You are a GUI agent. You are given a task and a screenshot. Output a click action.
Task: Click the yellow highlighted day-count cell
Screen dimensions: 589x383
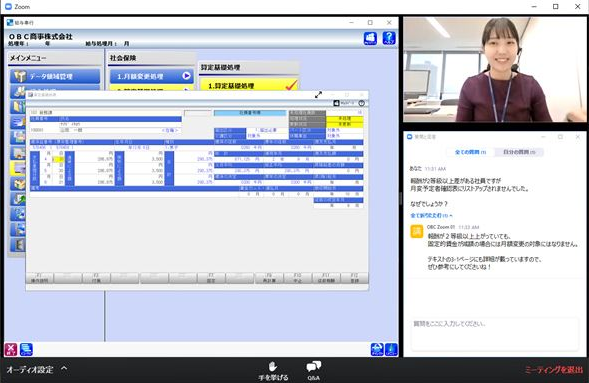click(x=59, y=159)
